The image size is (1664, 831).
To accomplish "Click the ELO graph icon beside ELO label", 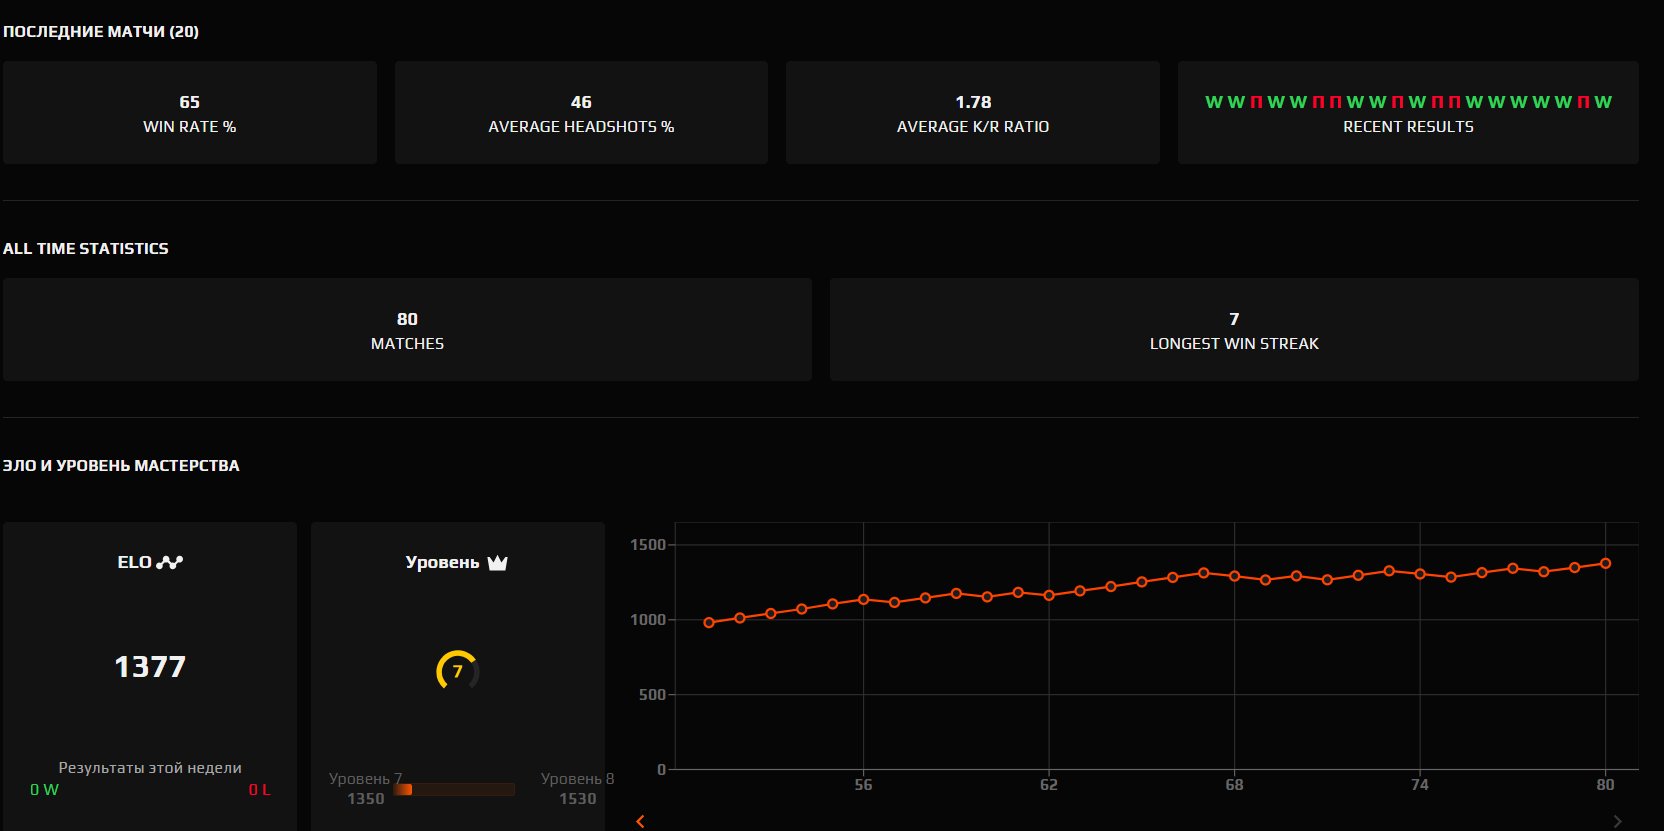I will (170, 562).
